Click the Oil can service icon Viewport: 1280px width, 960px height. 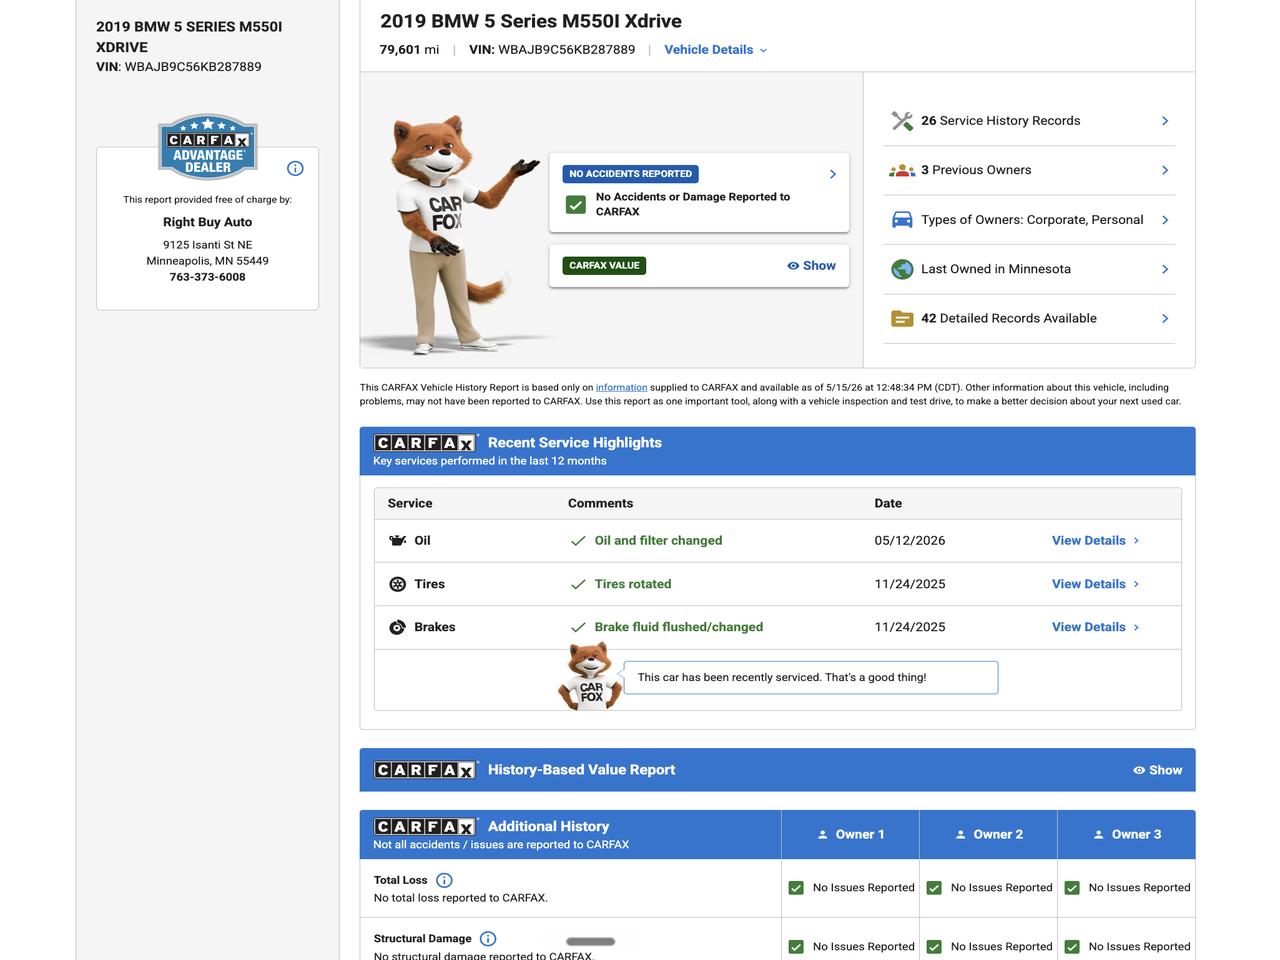[x=397, y=541]
